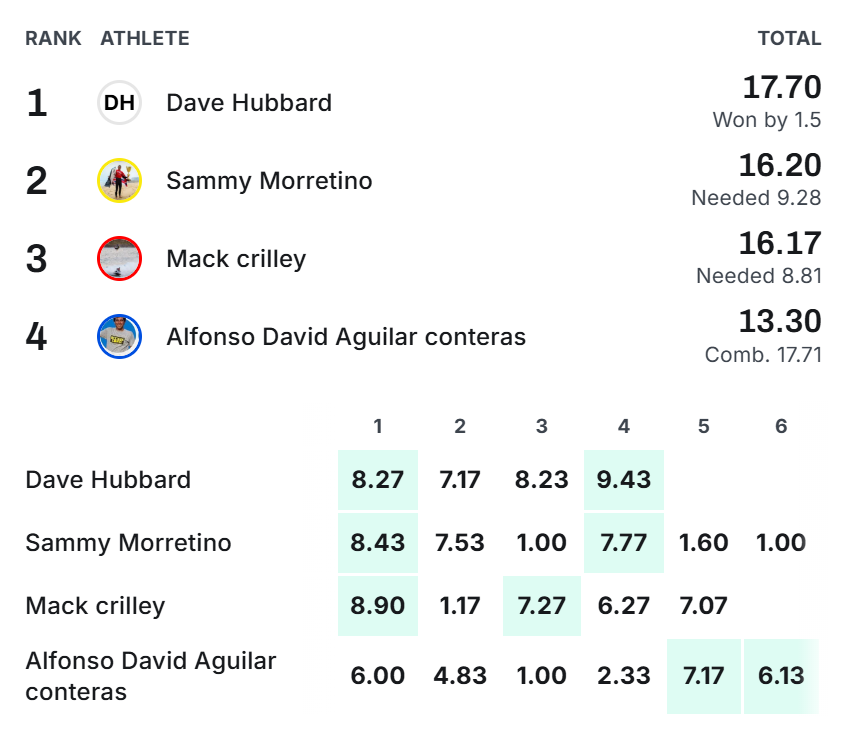Select Alfonso David Aguilar conteras ranking name
This screenshot has width=850, height=747.
(x=346, y=337)
